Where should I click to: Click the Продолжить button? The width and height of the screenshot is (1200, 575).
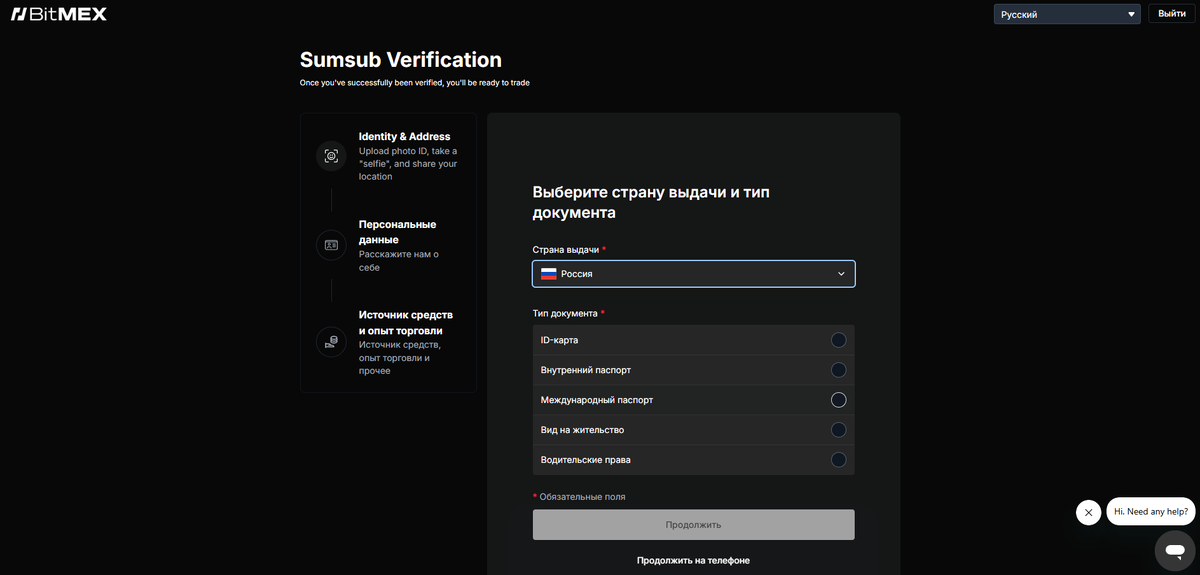693,525
